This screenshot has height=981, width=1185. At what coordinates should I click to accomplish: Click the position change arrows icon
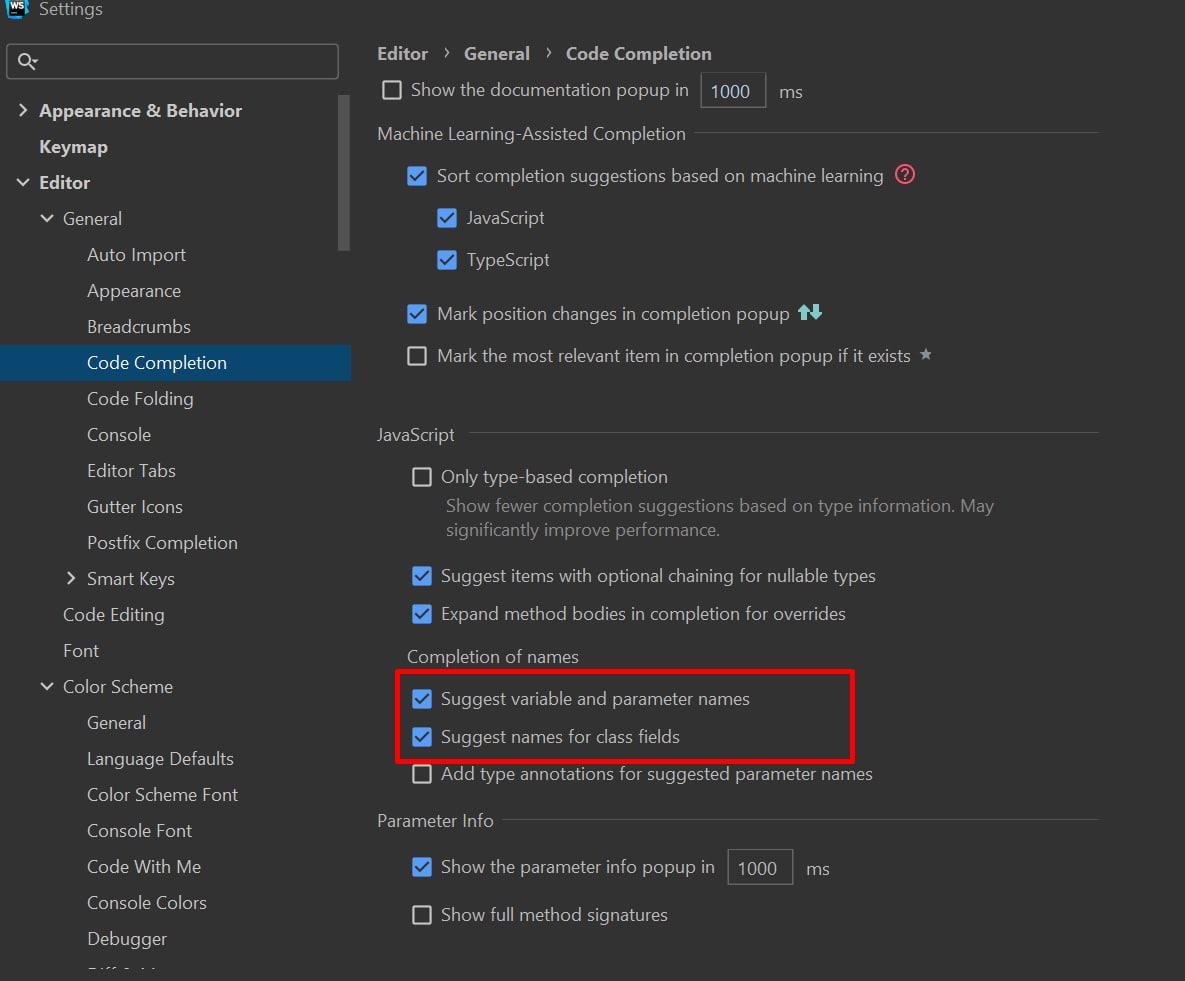810,313
